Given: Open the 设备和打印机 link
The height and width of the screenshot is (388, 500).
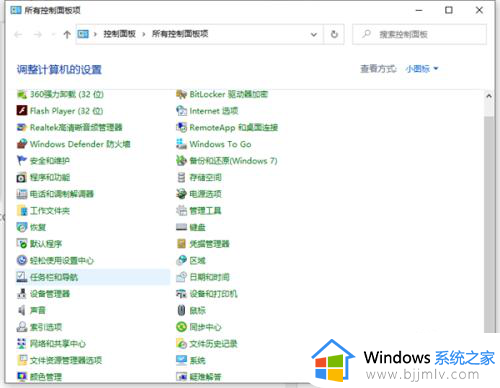Looking at the screenshot, I should 213,294.
